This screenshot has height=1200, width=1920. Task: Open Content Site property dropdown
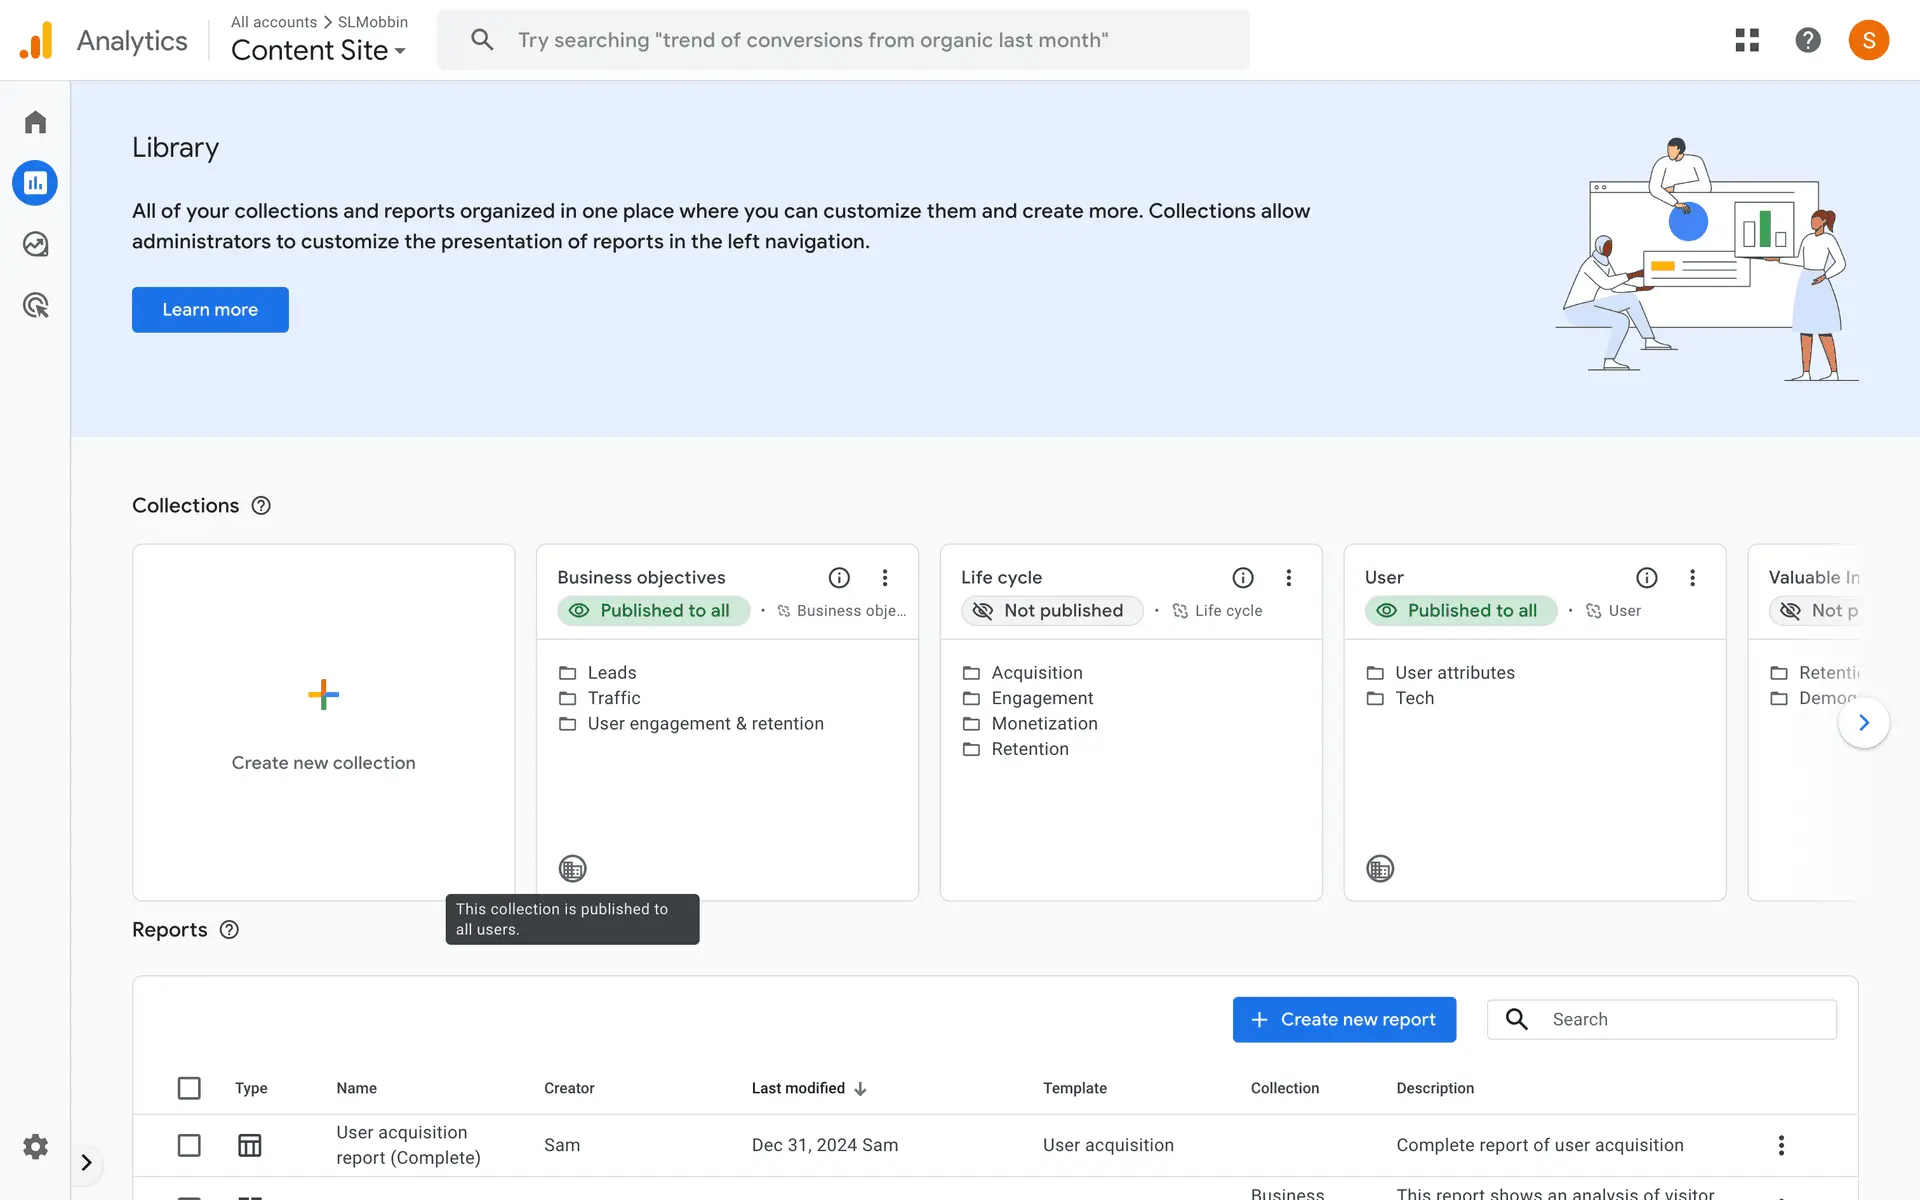pyautogui.click(x=318, y=50)
